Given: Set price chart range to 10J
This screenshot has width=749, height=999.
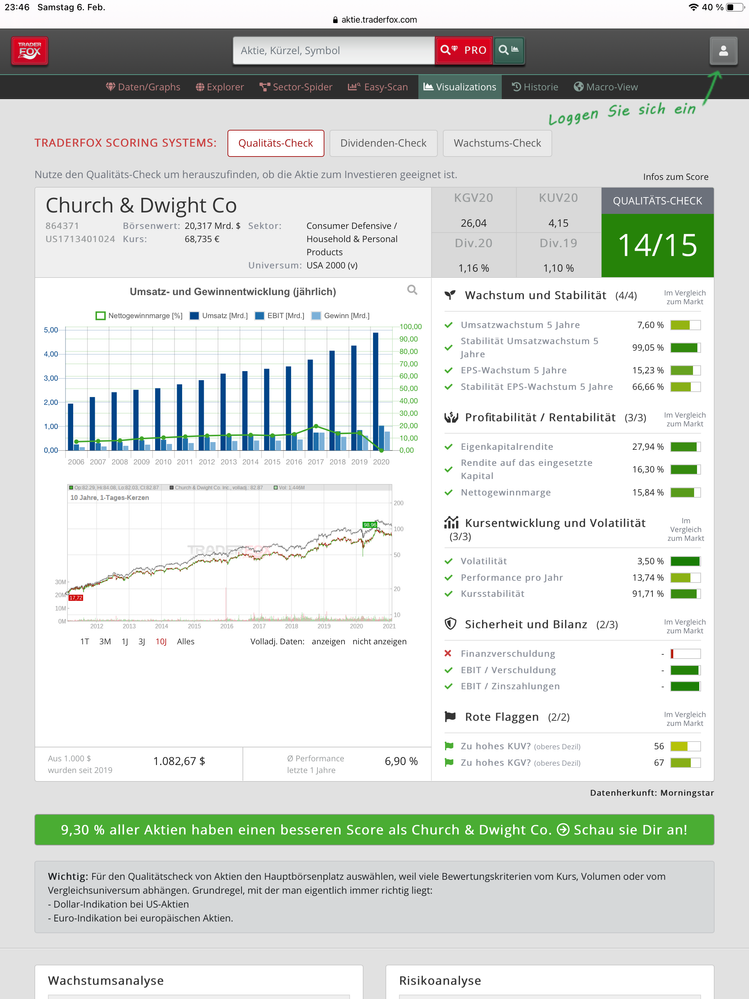Looking at the screenshot, I should (x=161, y=642).
